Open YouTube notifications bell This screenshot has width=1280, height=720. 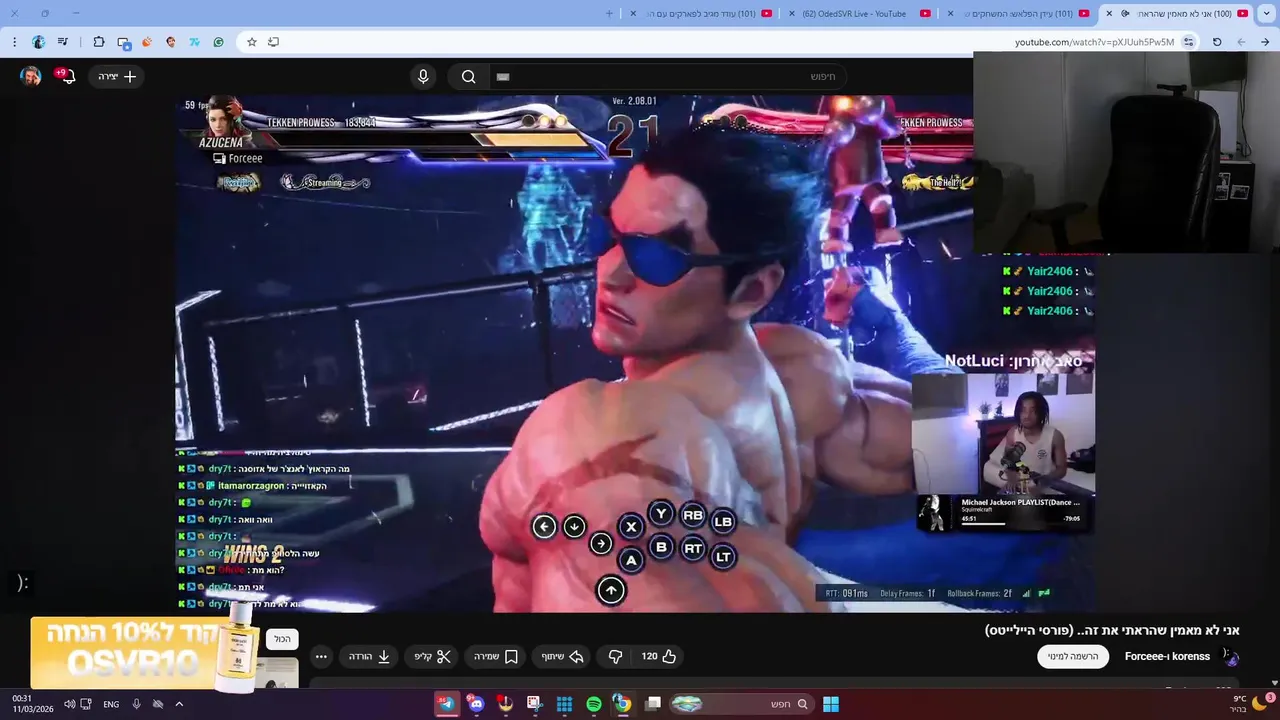(67, 76)
